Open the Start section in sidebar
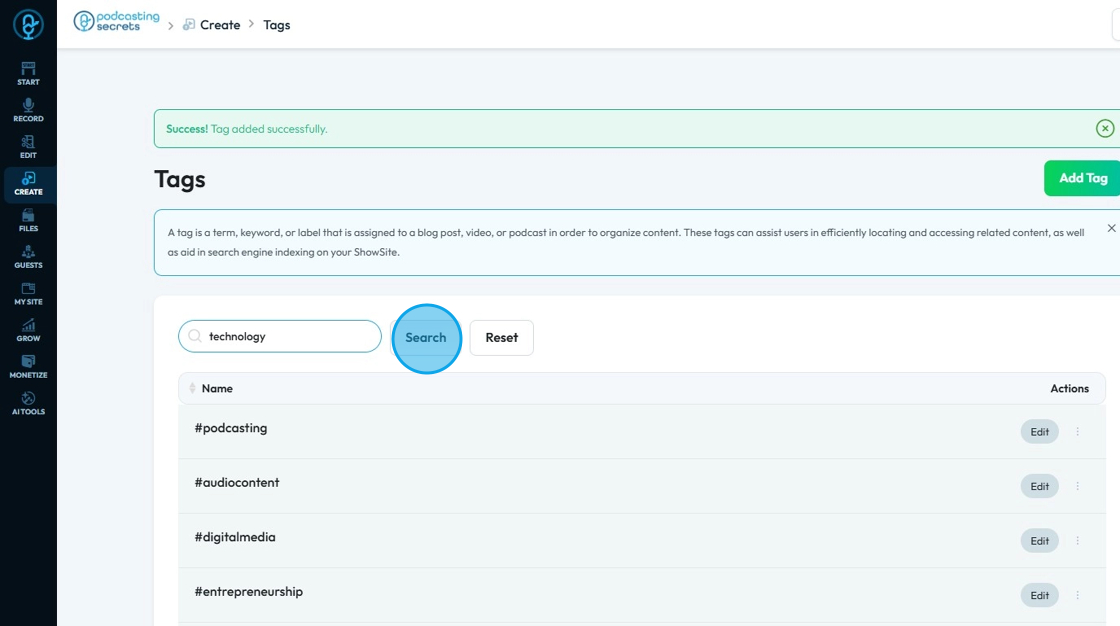Screen dimensions: 1120x626 click(x=28, y=73)
